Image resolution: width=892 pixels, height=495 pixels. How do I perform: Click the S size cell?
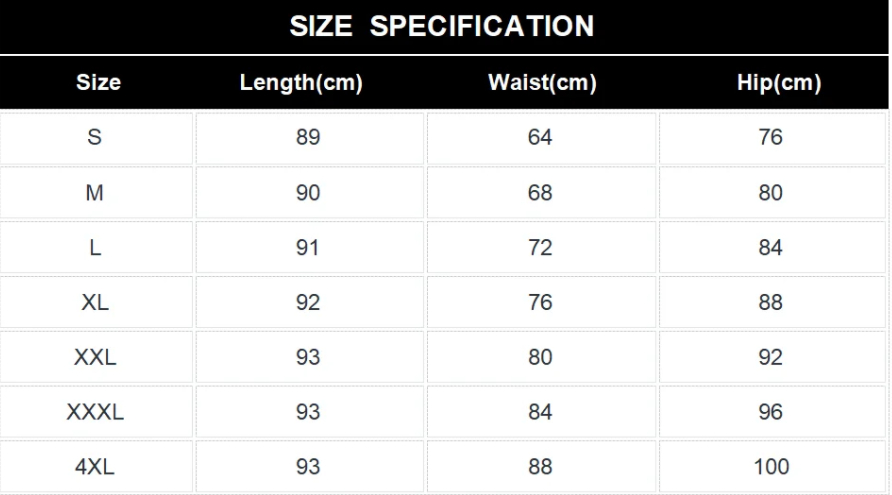tap(95, 138)
